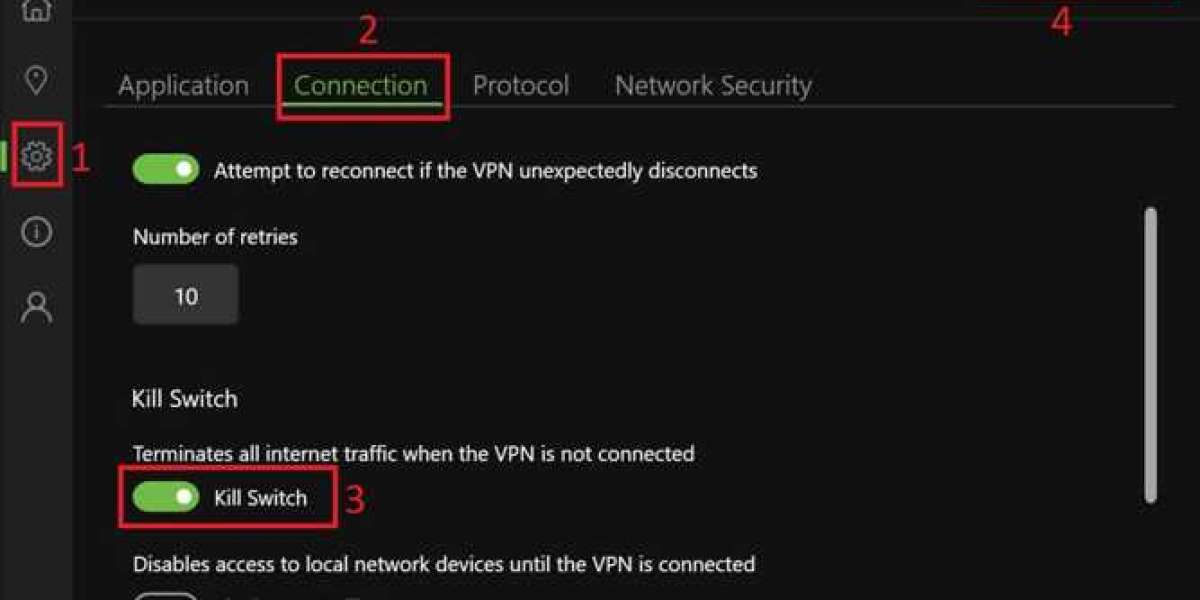Open the account profile icon
This screenshot has width=1200, height=600.
36,306
